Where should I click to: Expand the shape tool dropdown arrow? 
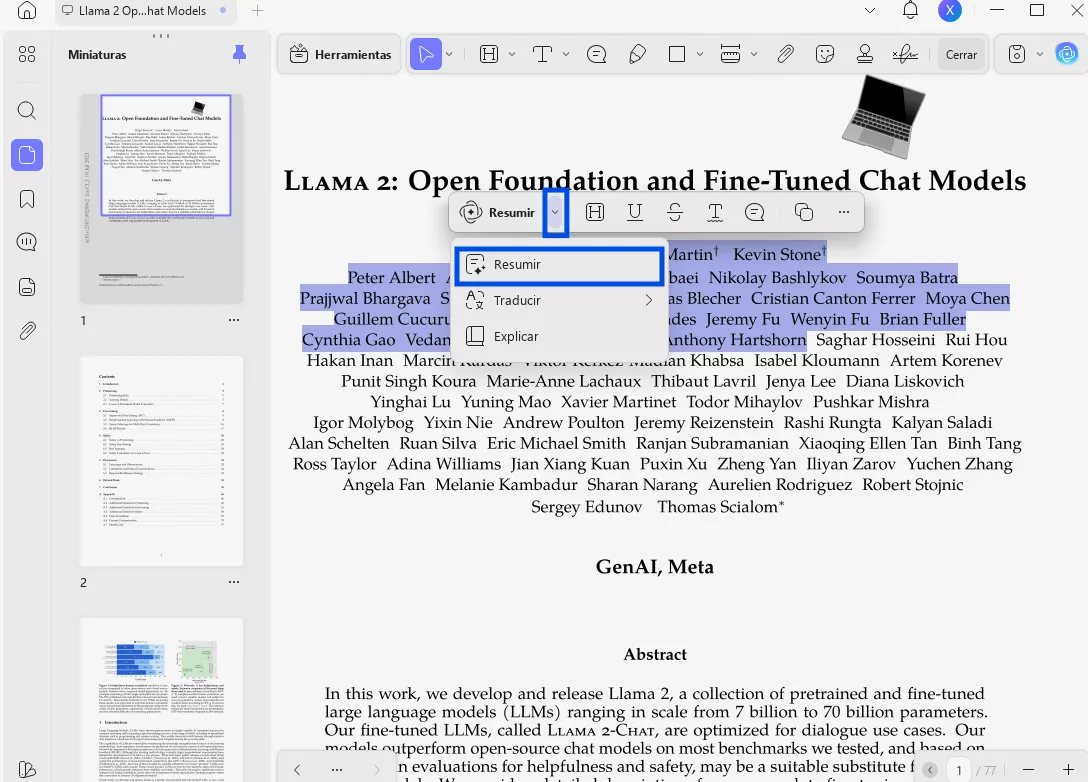[699, 54]
